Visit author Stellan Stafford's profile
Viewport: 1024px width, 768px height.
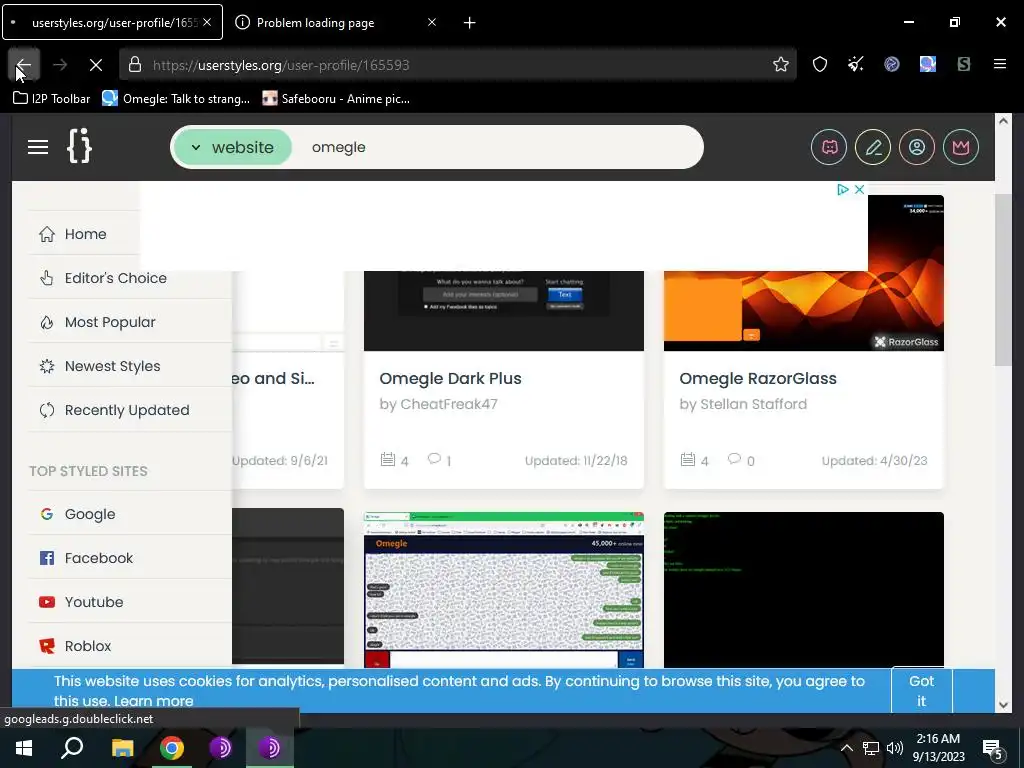coord(753,404)
